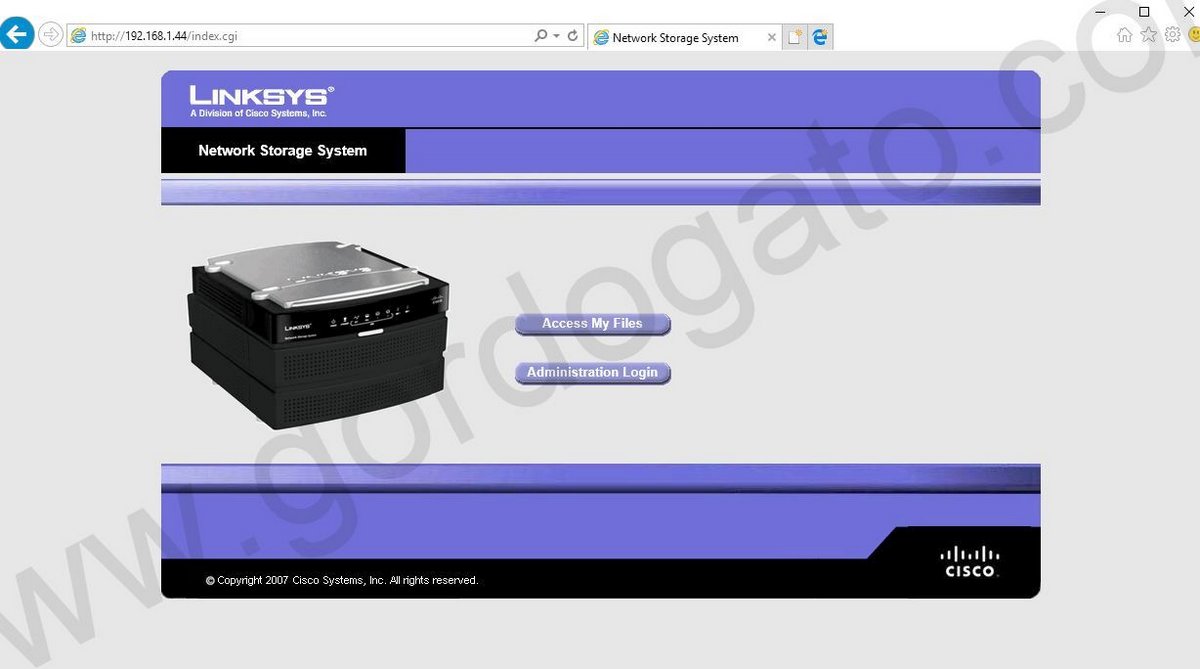Close the Network Storage System tab
Viewport: 1200px width, 669px height.
771,37
